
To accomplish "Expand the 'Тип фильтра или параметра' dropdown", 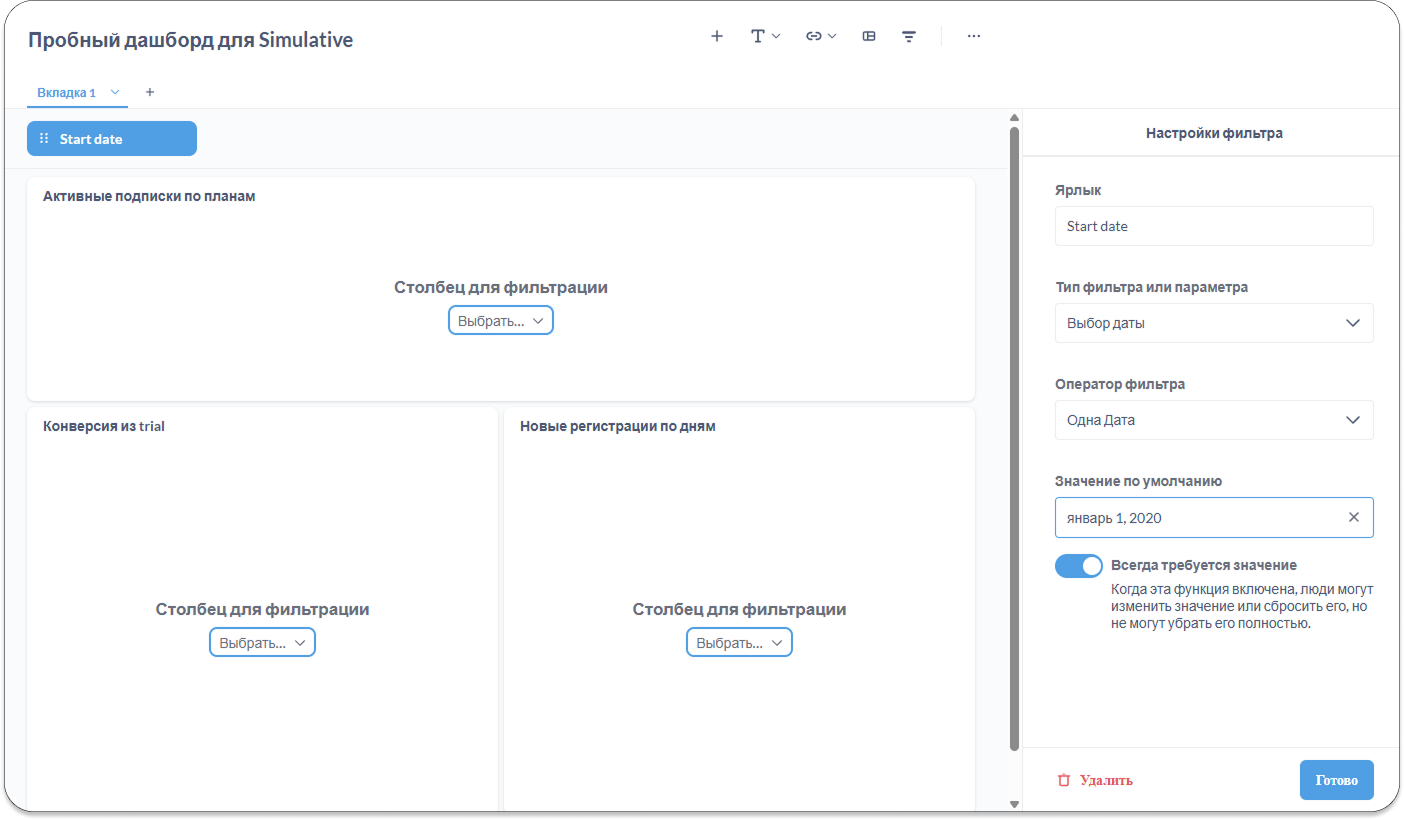I will point(1214,323).
